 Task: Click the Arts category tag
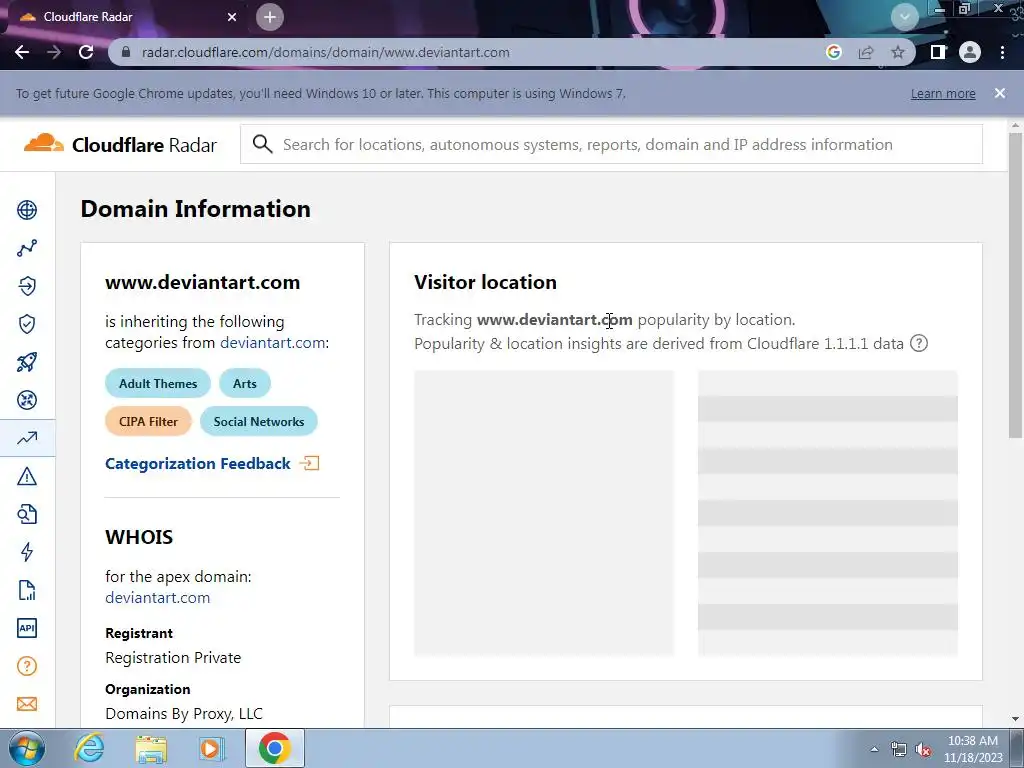point(245,383)
